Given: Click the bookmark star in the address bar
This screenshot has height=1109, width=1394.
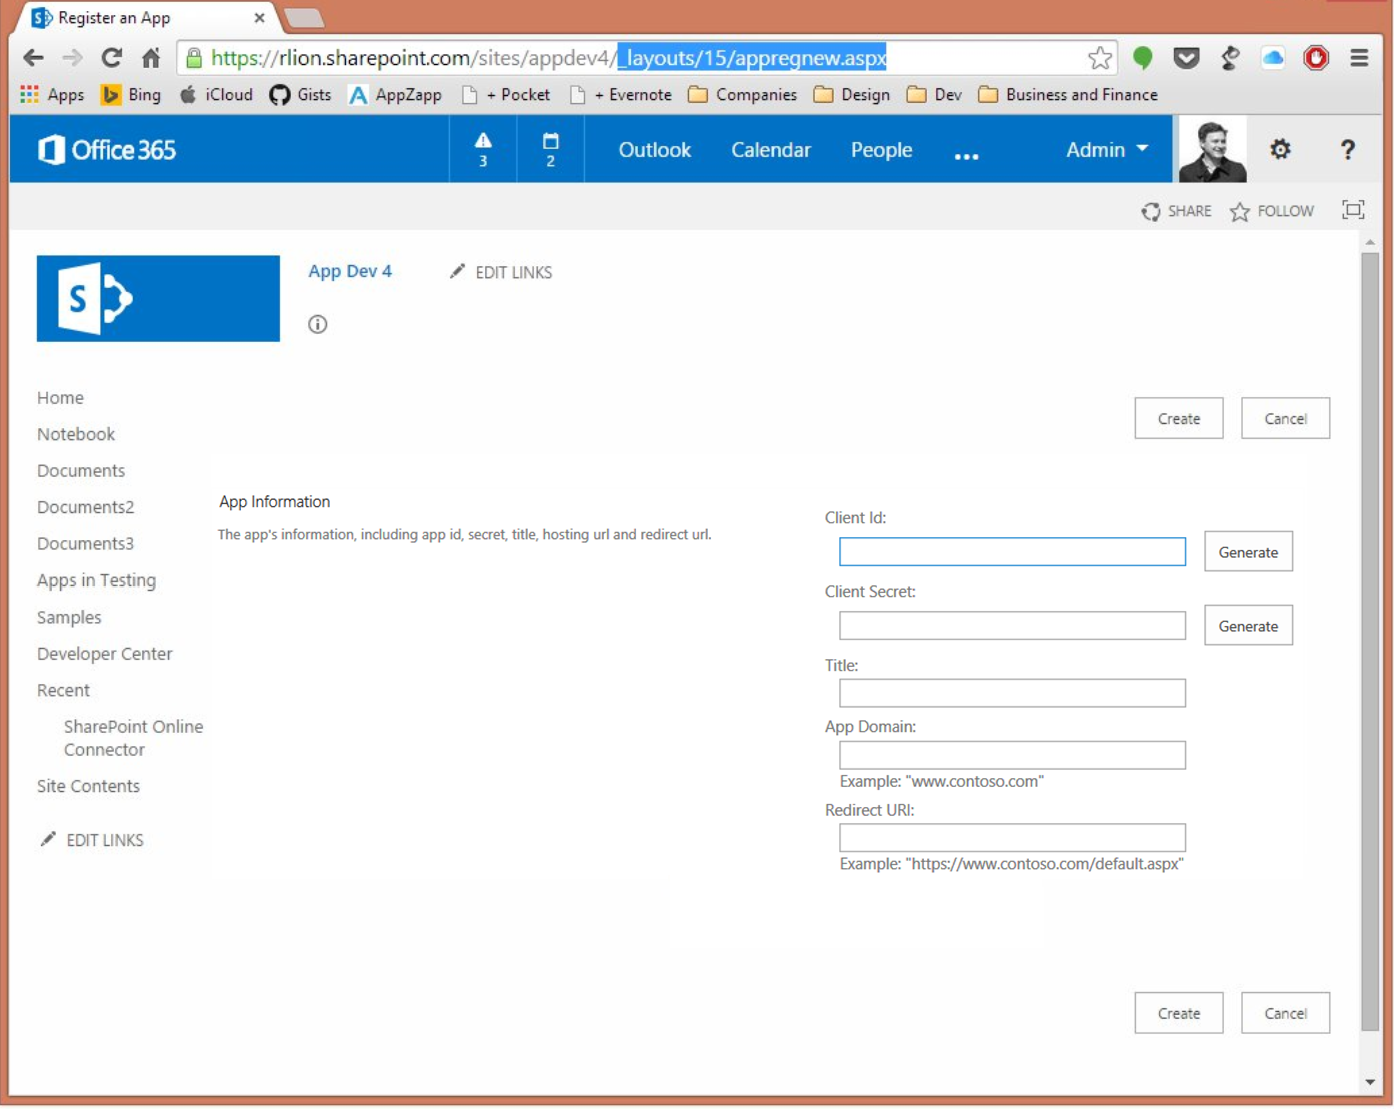Looking at the screenshot, I should pos(1100,58).
